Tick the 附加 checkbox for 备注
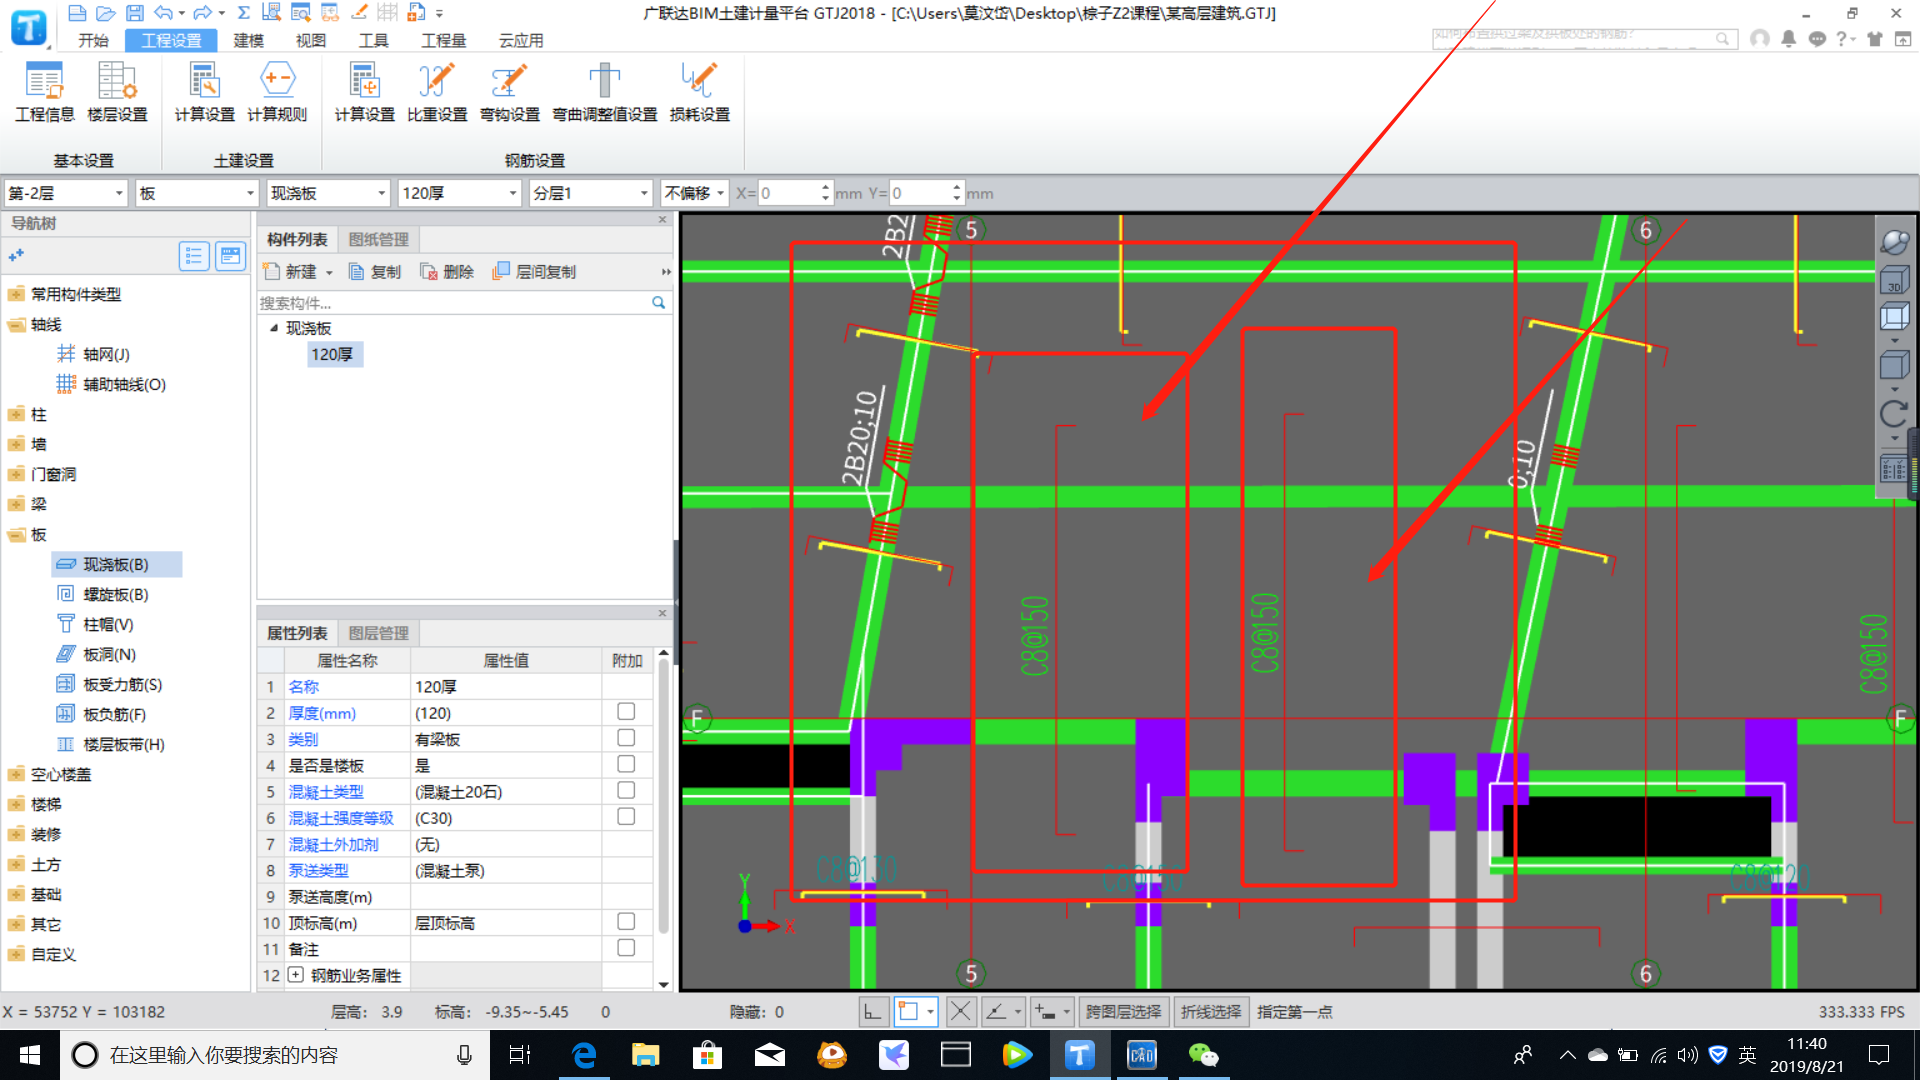 tap(626, 947)
